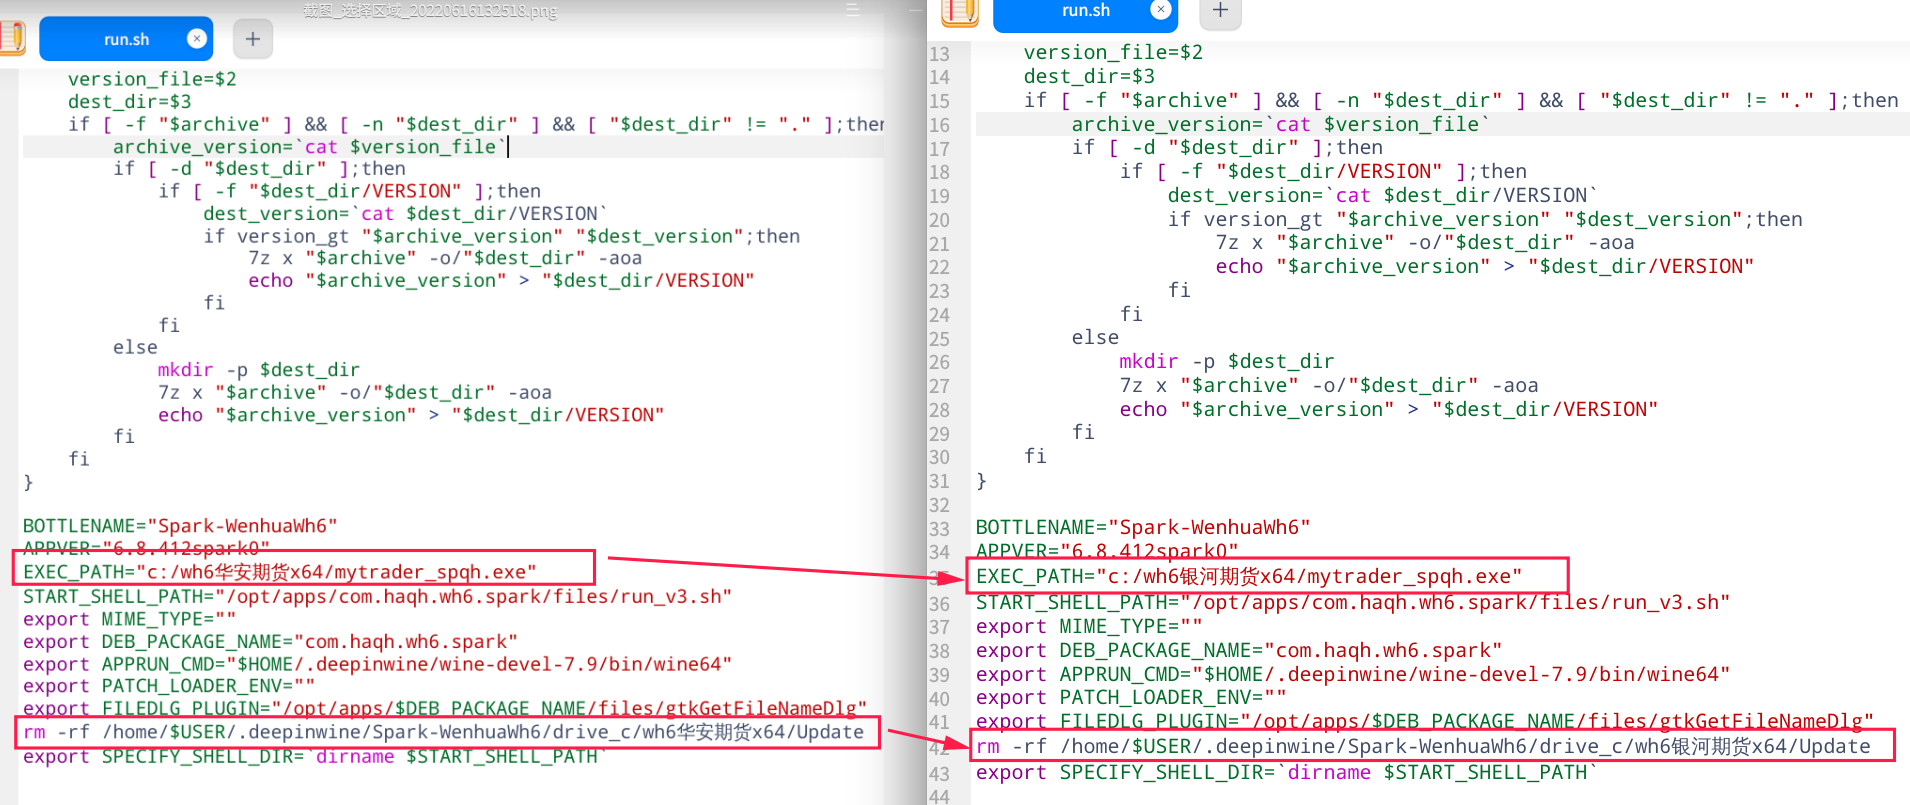Click 'mkdir -p $dest_dir' in left editor
The height and width of the screenshot is (805, 1910).
pyautogui.click(x=258, y=370)
